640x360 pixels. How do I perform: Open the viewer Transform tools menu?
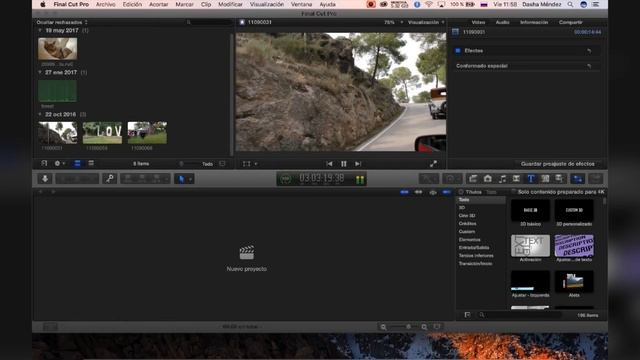249,164
